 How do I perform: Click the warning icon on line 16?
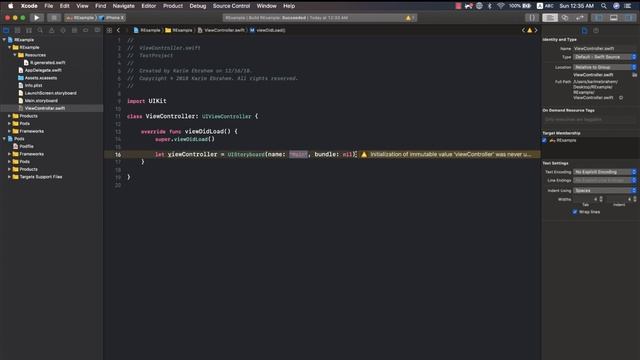pyautogui.click(x=364, y=154)
